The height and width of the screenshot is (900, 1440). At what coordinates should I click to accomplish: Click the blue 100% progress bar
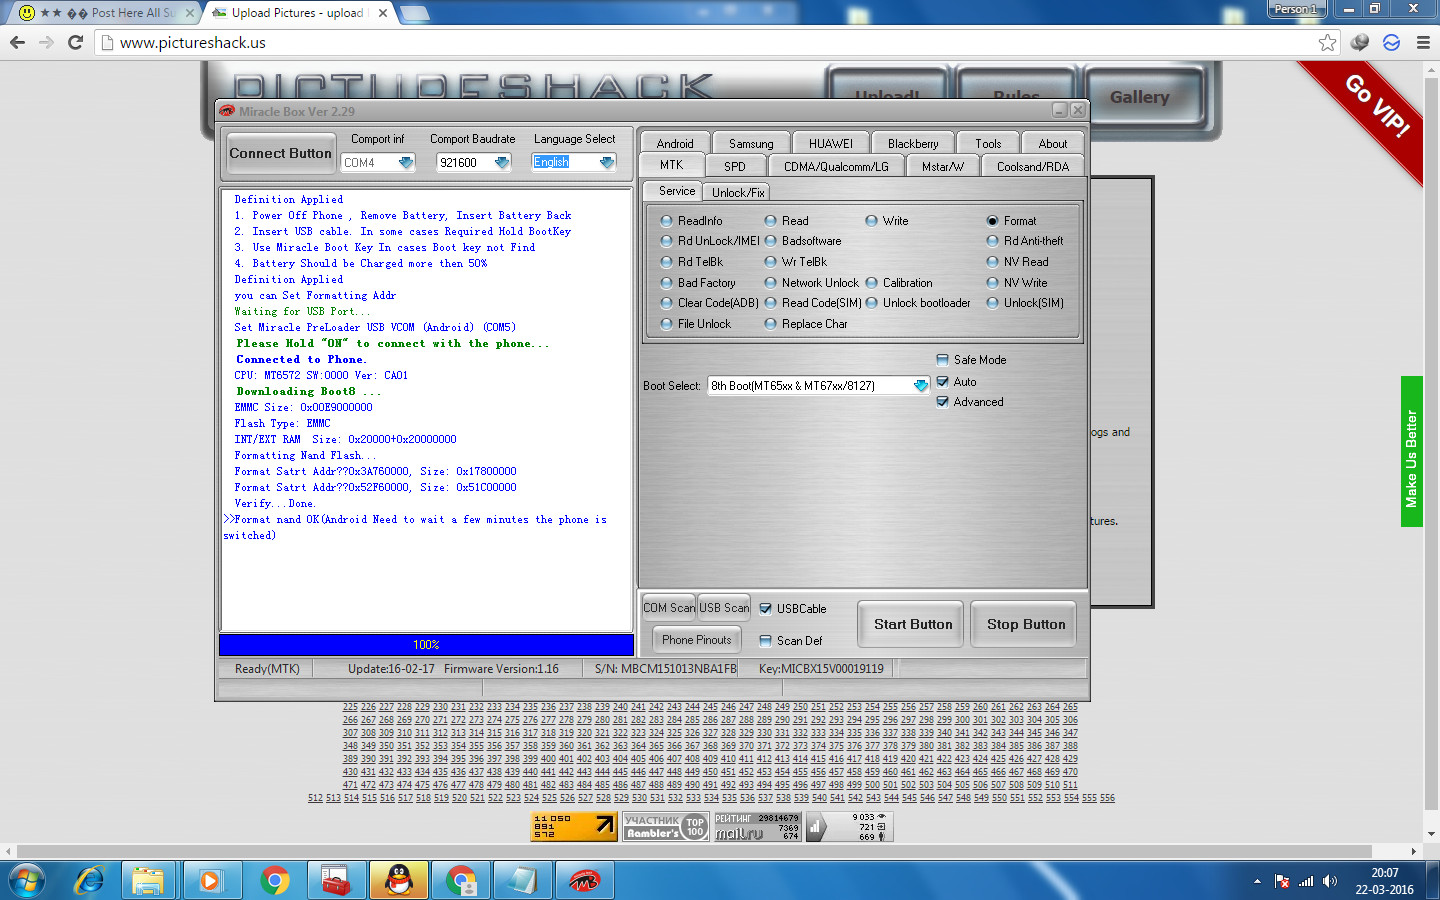pos(426,645)
